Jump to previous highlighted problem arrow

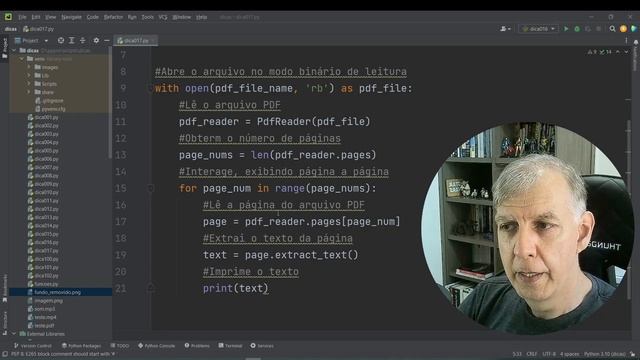point(618,52)
